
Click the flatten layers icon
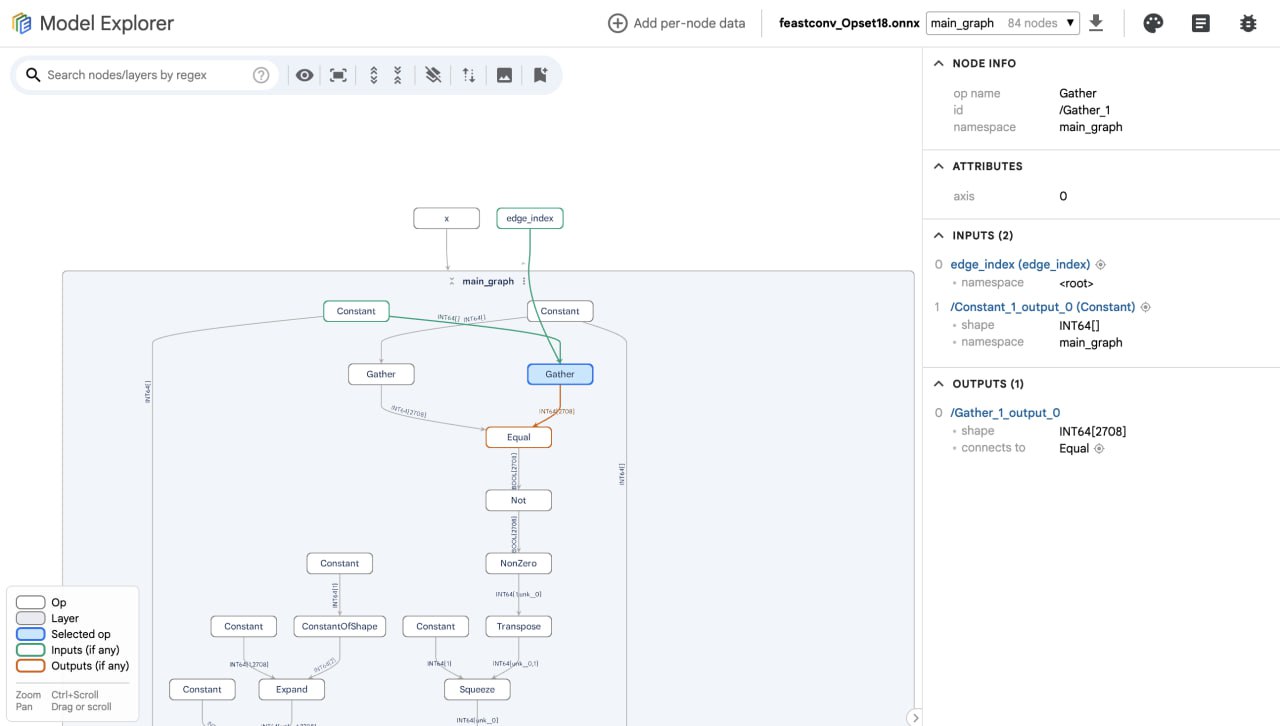coord(433,75)
